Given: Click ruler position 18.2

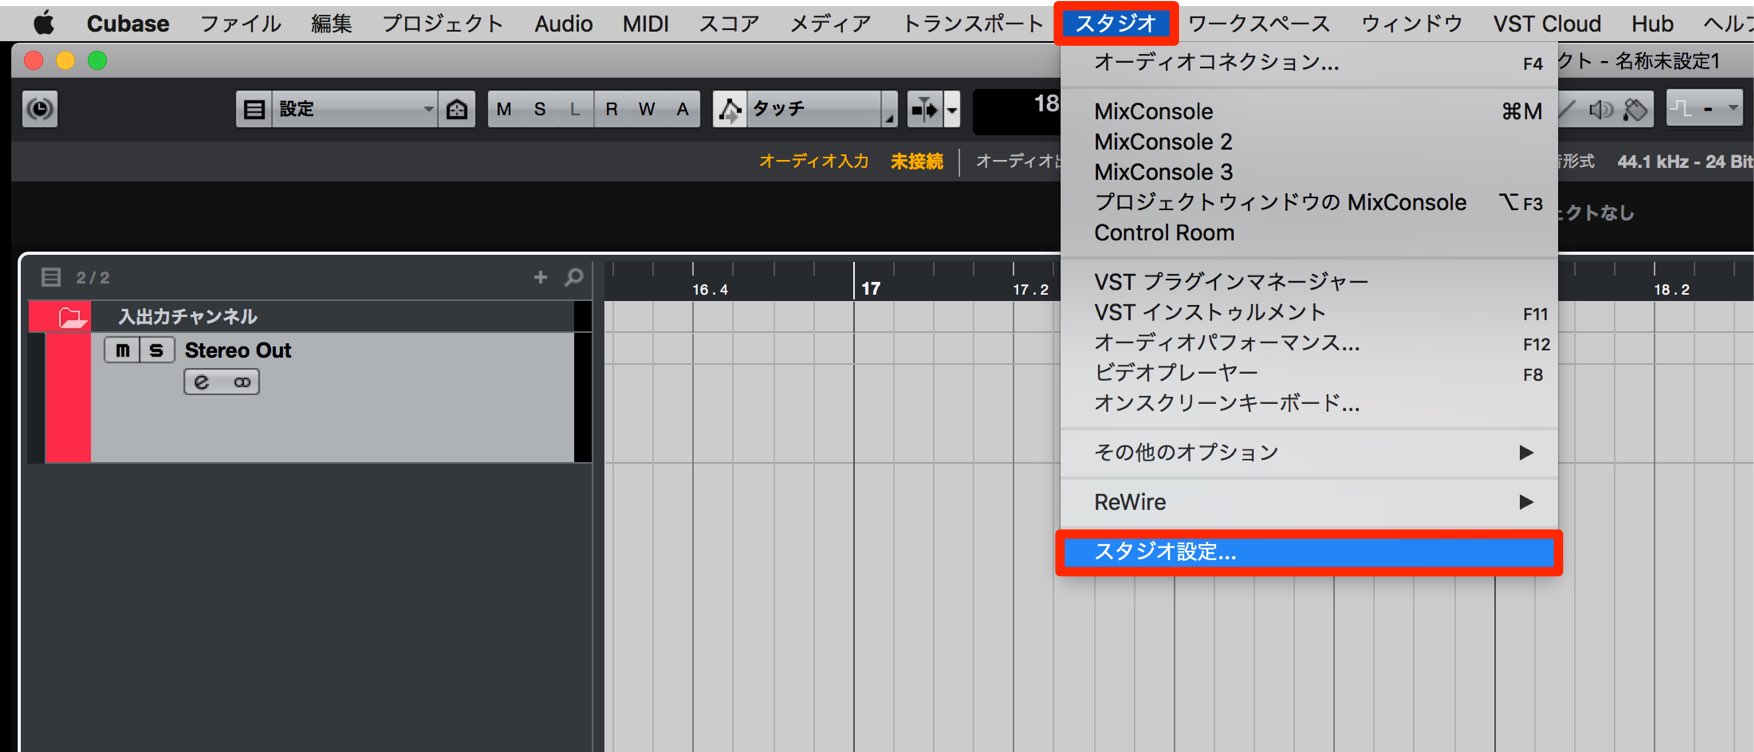Looking at the screenshot, I should point(1672,289).
